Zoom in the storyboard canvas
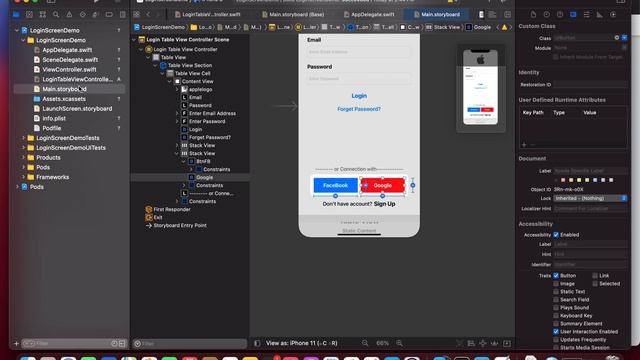Screen dimensions: 640x360 (x=400, y=343)
